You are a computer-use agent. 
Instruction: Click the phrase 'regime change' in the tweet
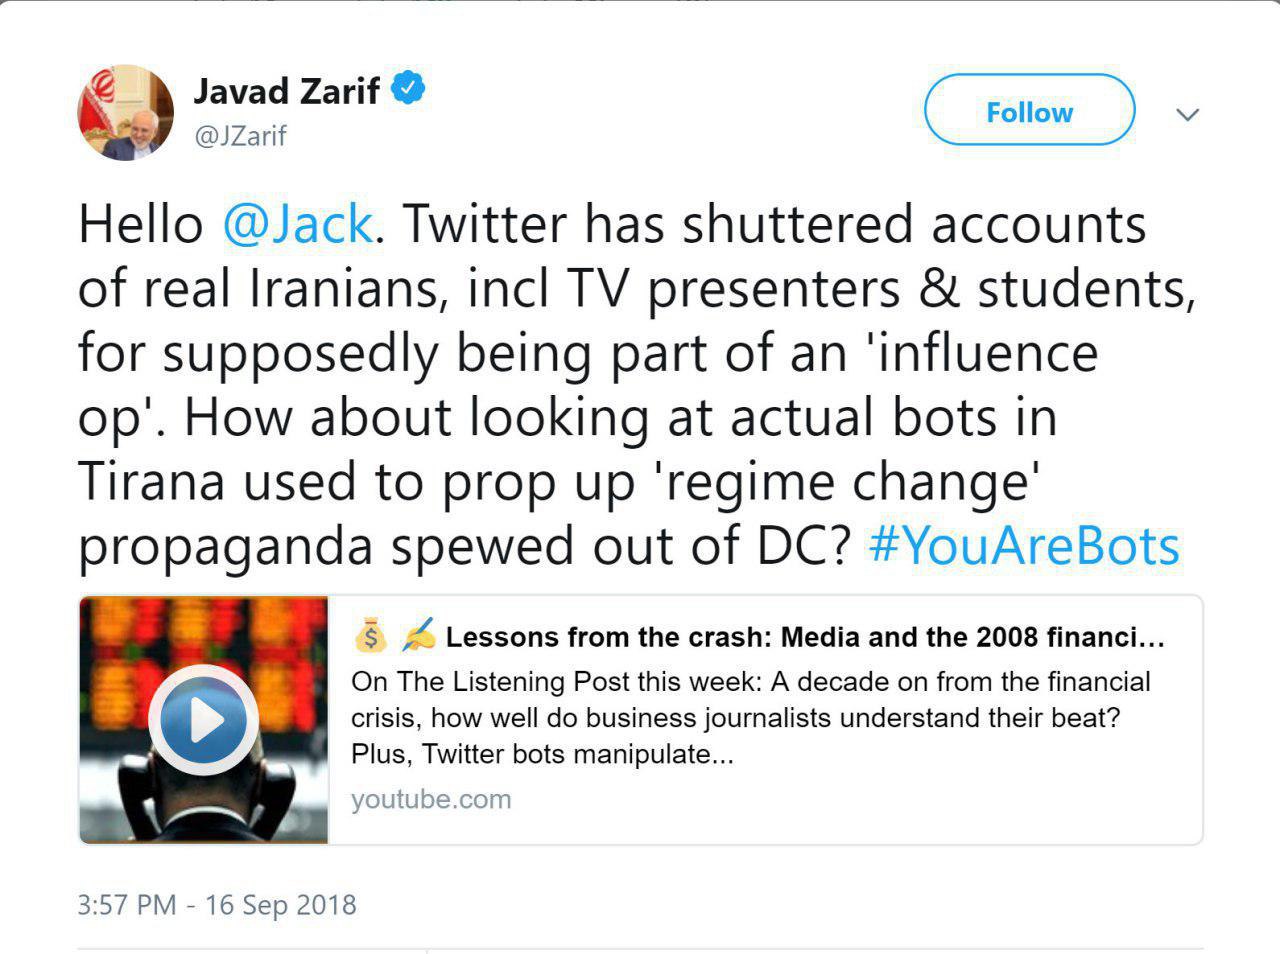[841, 482]
